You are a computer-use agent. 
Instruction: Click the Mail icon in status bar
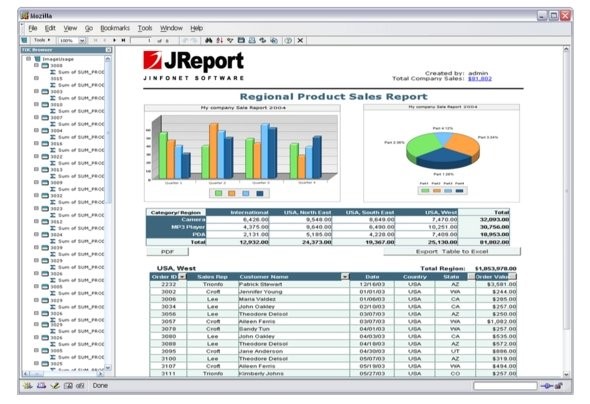[41, 386]
